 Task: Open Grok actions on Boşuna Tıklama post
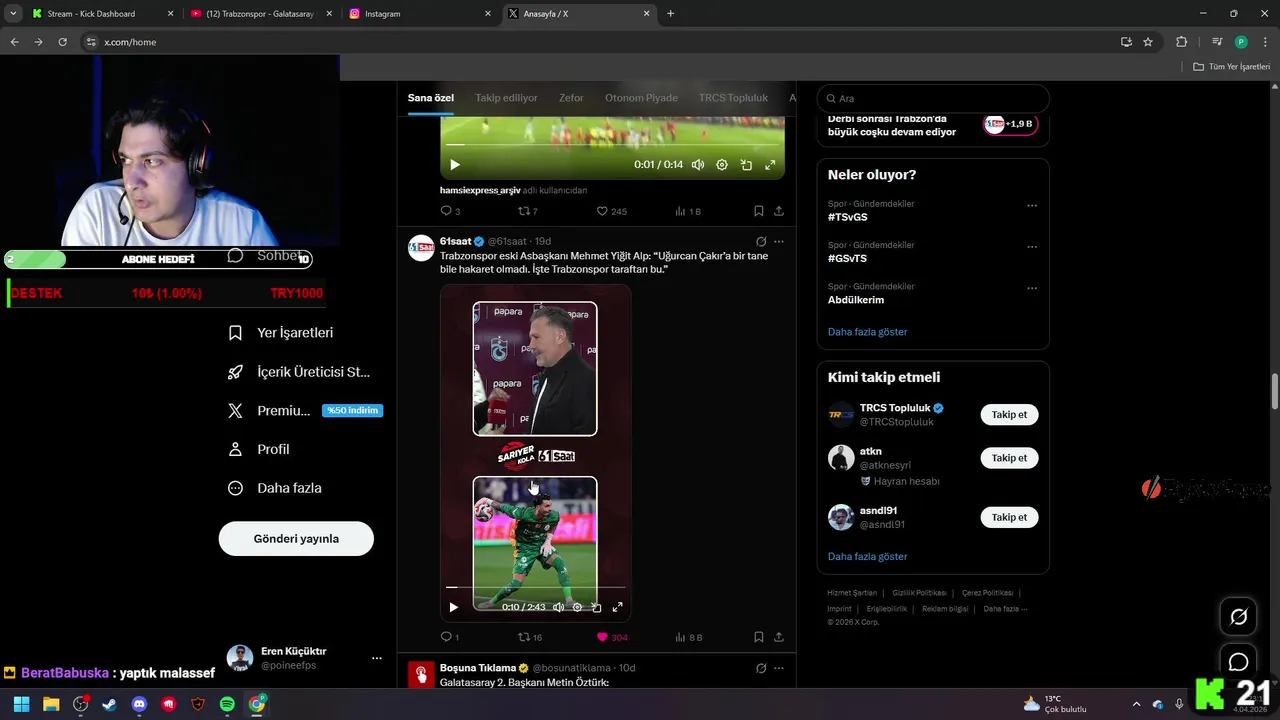[761, 668]
